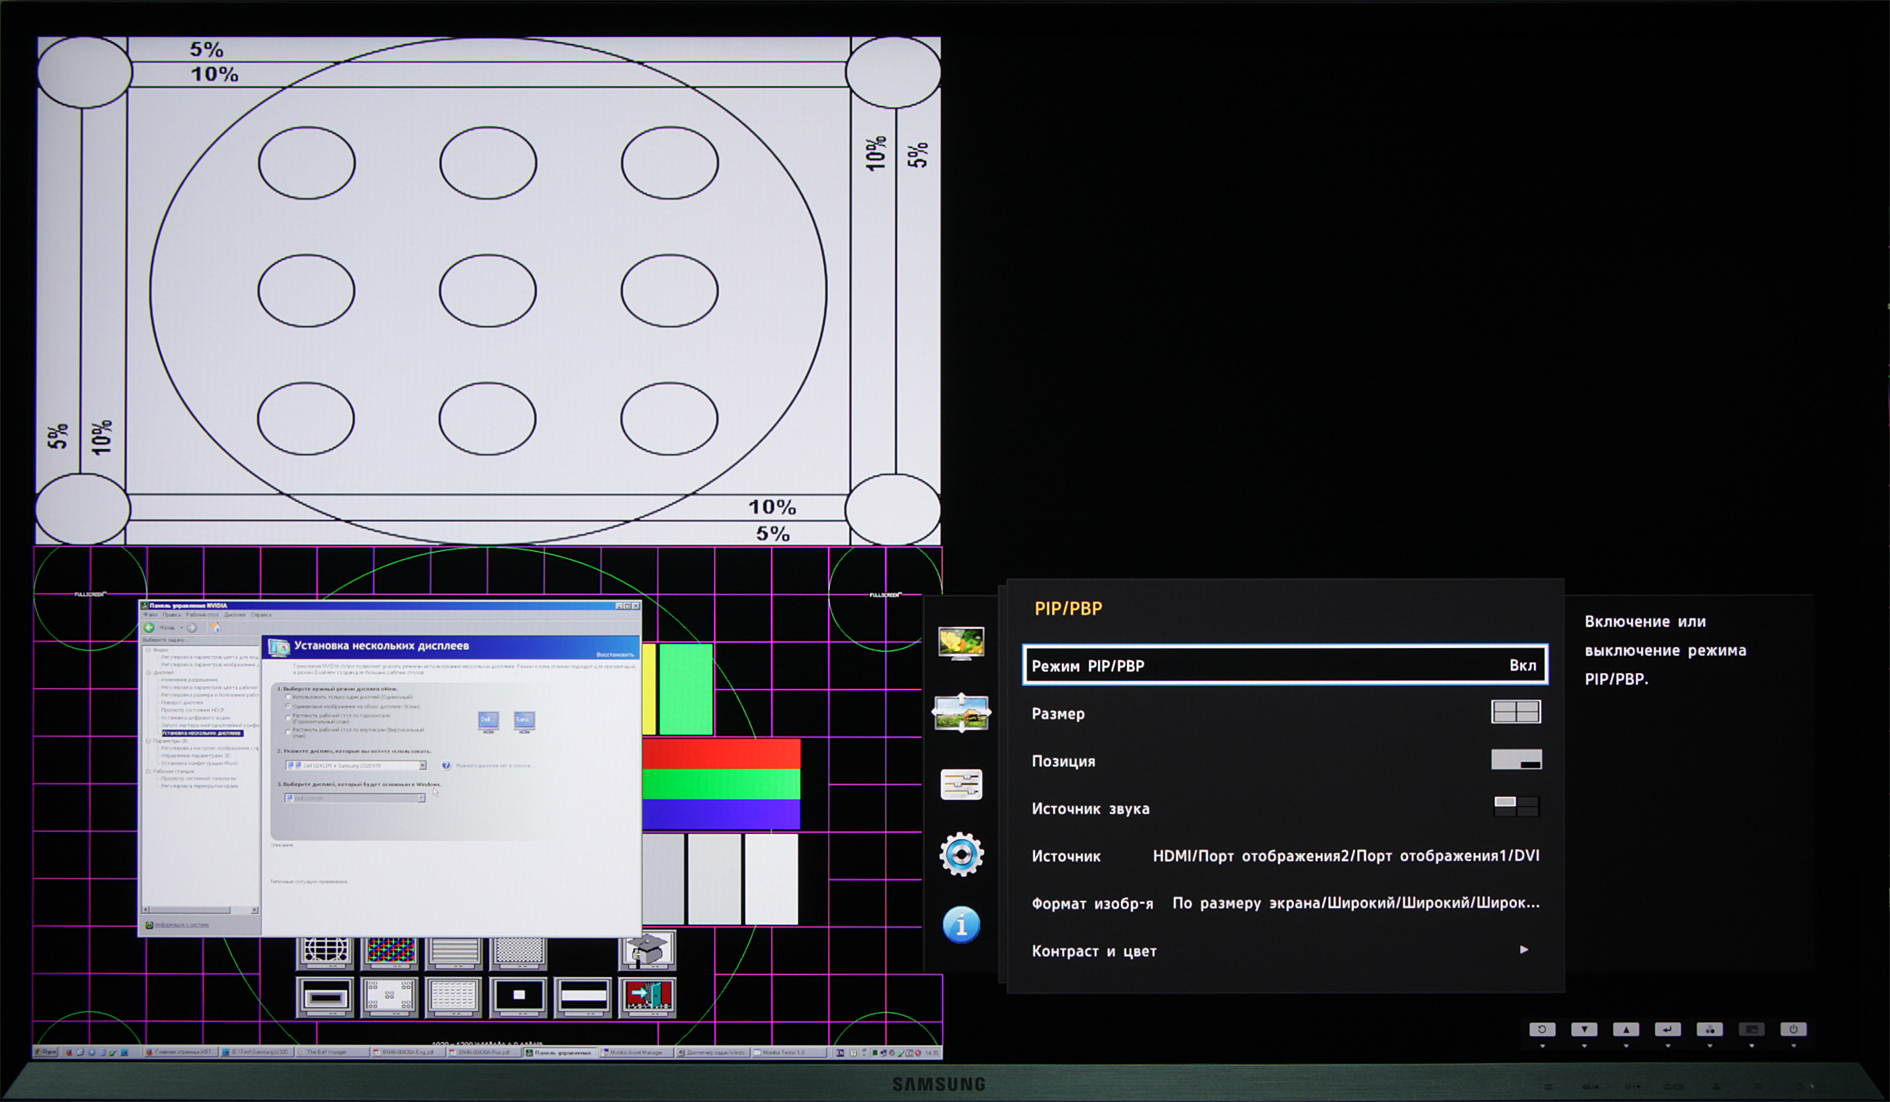Click the exit door icon in test utility
1890x1102 pixels.
647,996
